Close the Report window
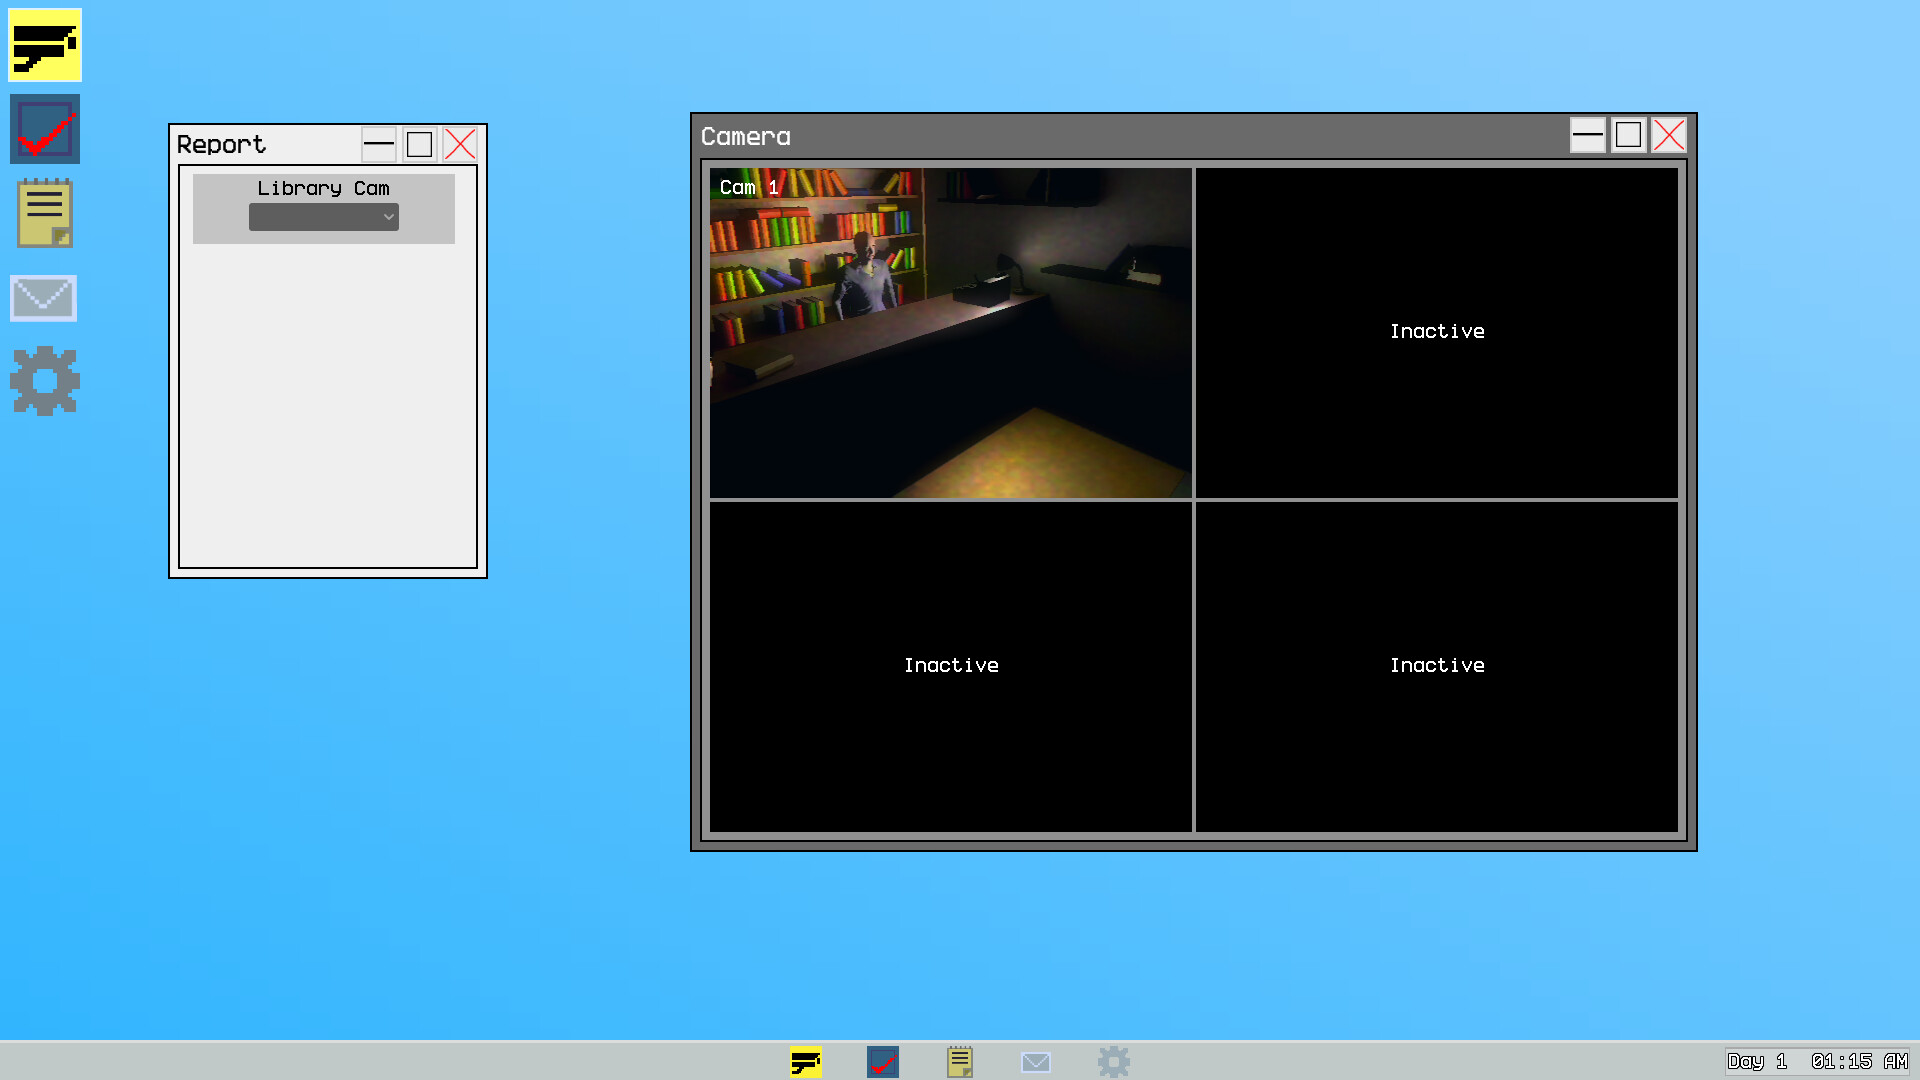The height and width of the screenshot is (1080, 1920). point(460,145)
